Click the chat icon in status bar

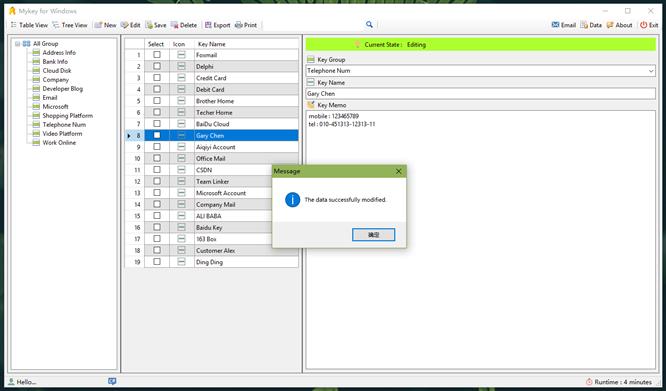click(112, 381)
